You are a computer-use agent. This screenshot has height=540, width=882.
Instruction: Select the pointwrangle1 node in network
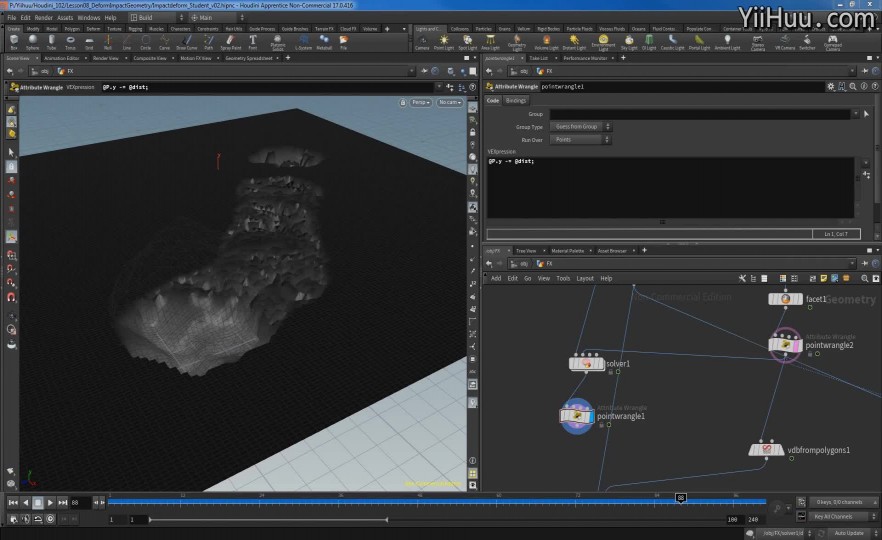[577, 416]
